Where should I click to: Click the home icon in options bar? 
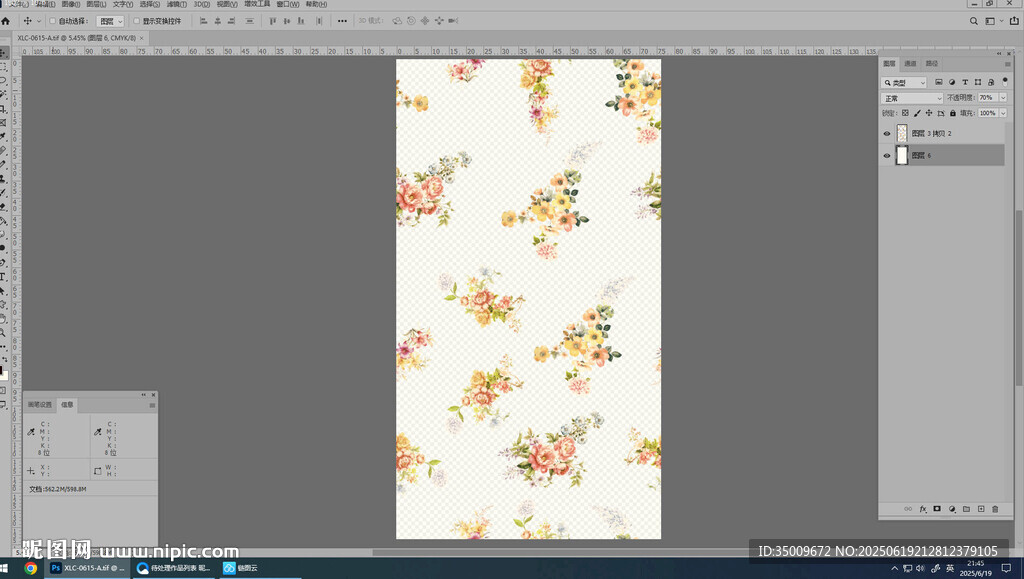(6, 20)
